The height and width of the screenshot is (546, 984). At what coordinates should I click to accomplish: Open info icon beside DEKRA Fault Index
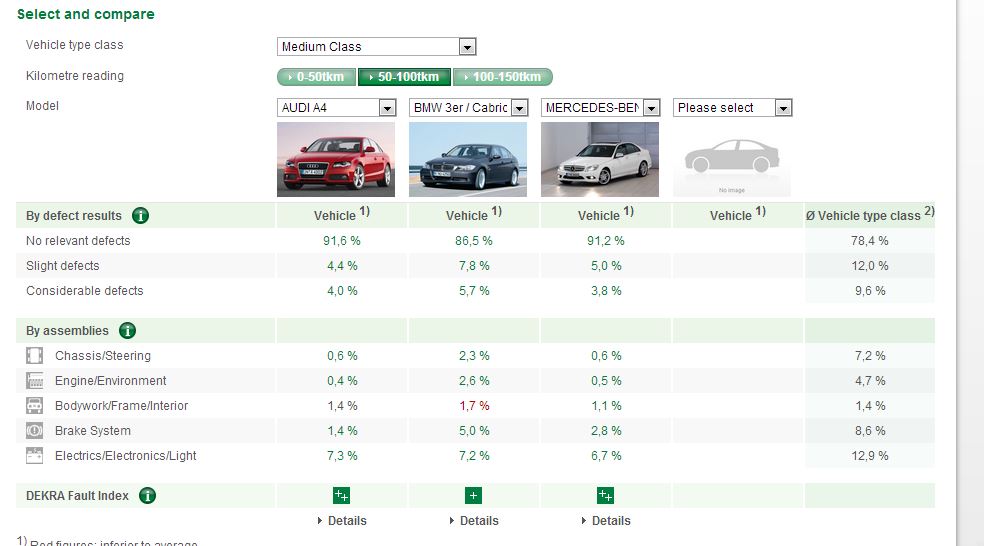click(147, 496)
